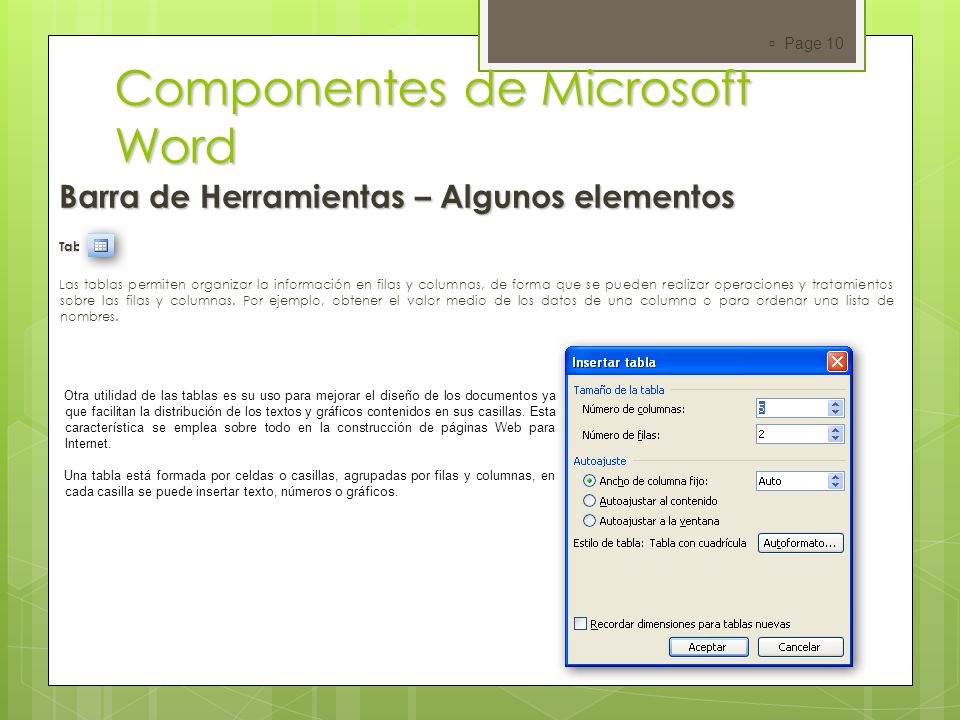Increase Número de columnas with up arrow
Viewport: 960px width, 720px height.
point(836,404)
